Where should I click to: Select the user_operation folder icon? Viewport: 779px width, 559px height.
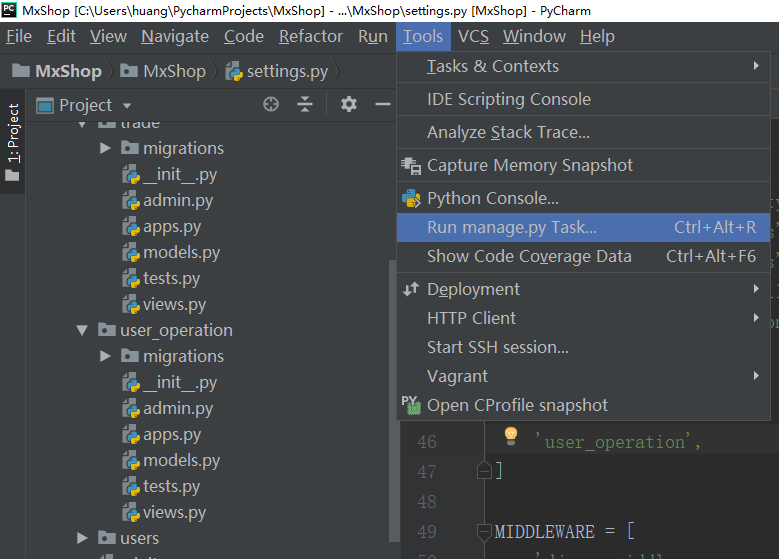107,329
